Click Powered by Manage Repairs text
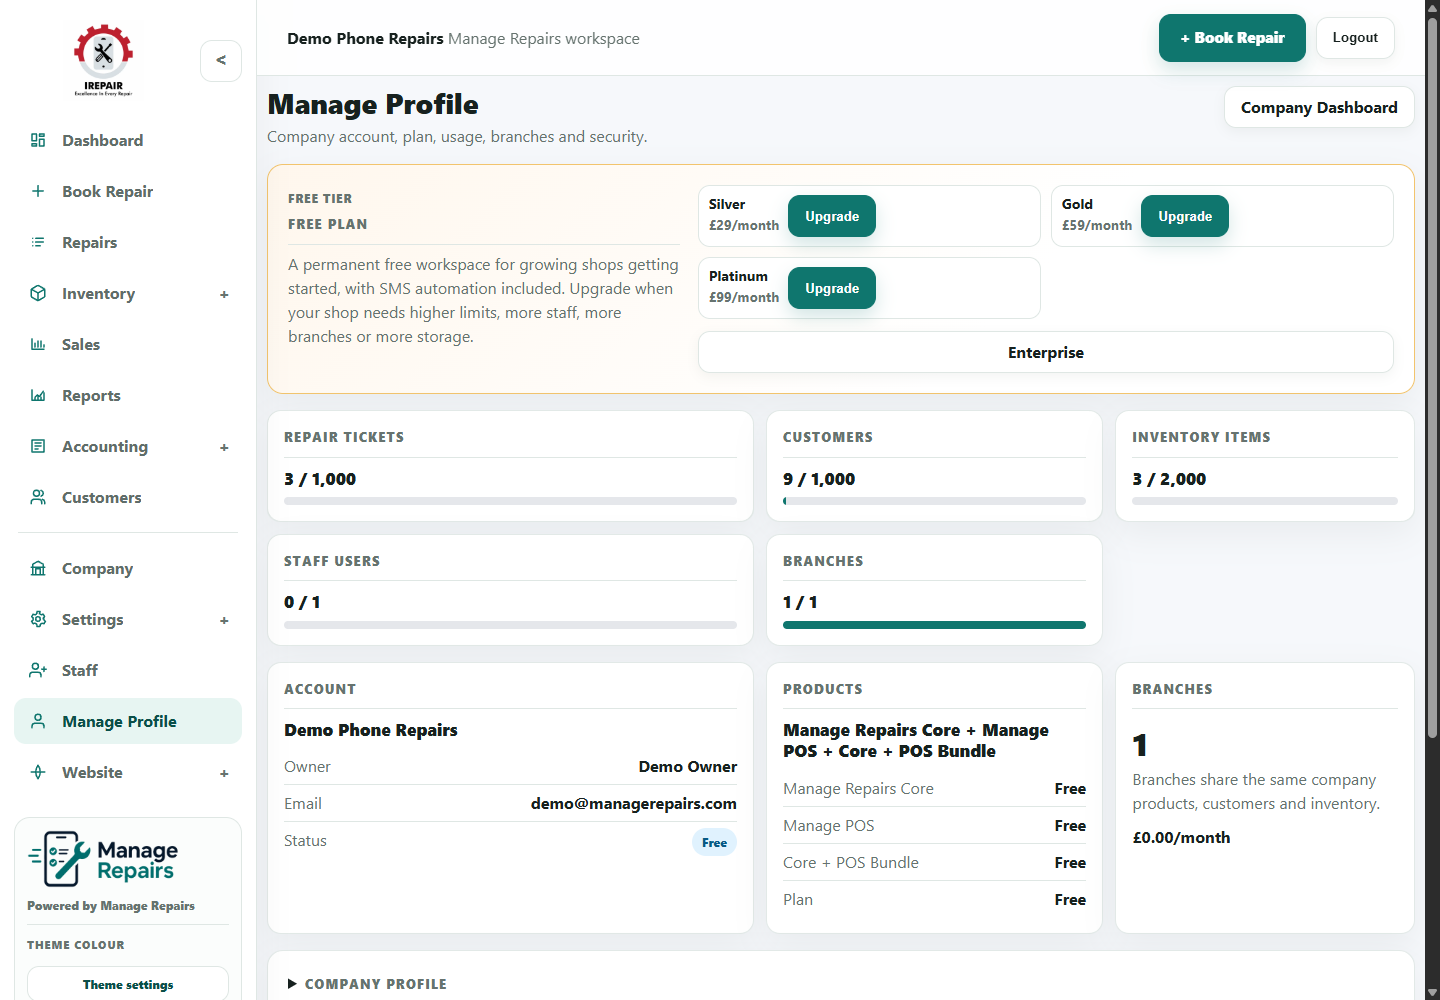Image resolution: width=1440 pixels, height=1000 pixels. [x=111, y=906]
